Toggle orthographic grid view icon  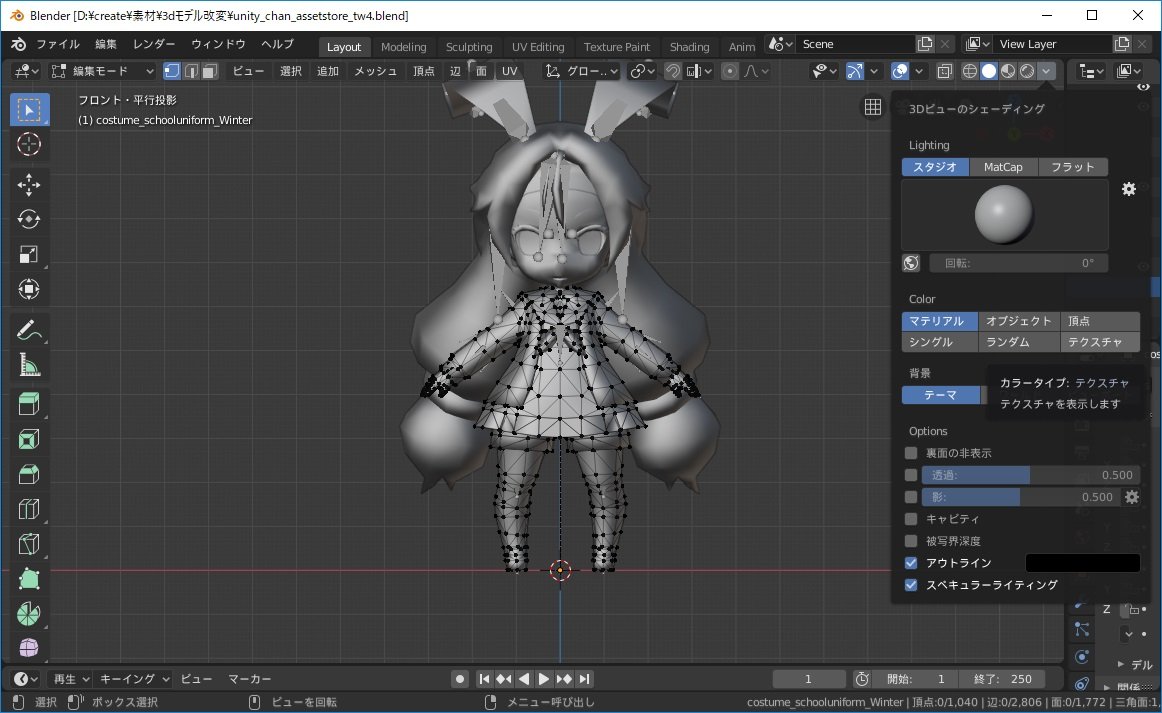point(873,107)
